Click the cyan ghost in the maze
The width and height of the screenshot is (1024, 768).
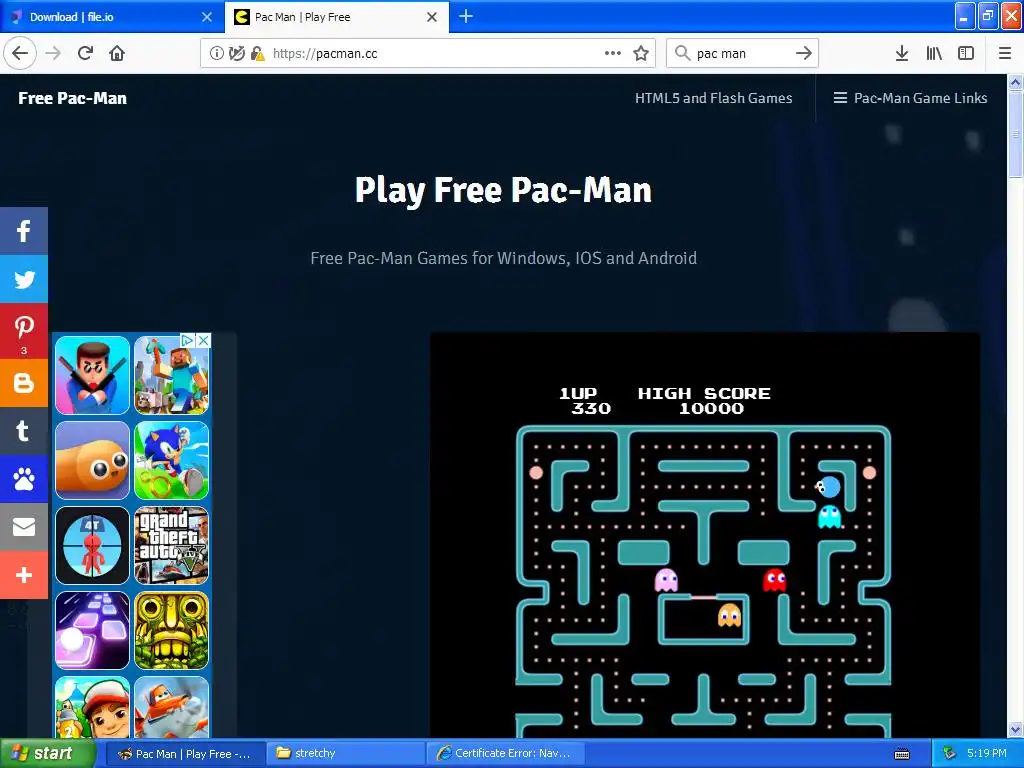829,517
